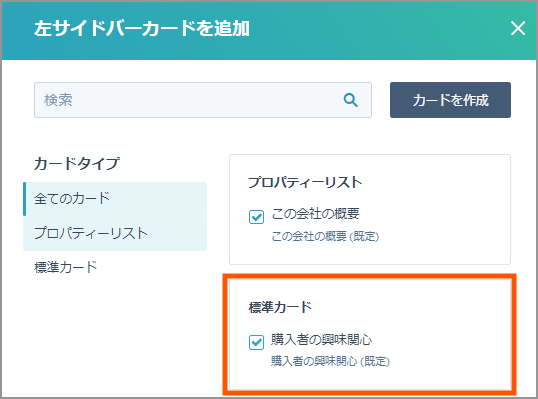The height and width of the screenshot is (399, 538).
Task: Click the blank area of highlighted 標準カード card
Action: tap(446, 336)
